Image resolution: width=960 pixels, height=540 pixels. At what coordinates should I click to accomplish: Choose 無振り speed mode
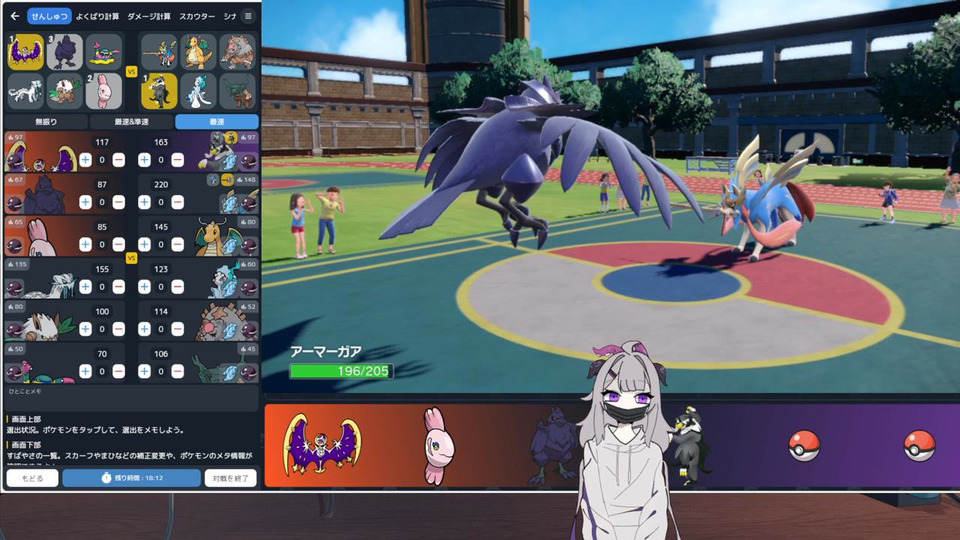pos(45,122)
